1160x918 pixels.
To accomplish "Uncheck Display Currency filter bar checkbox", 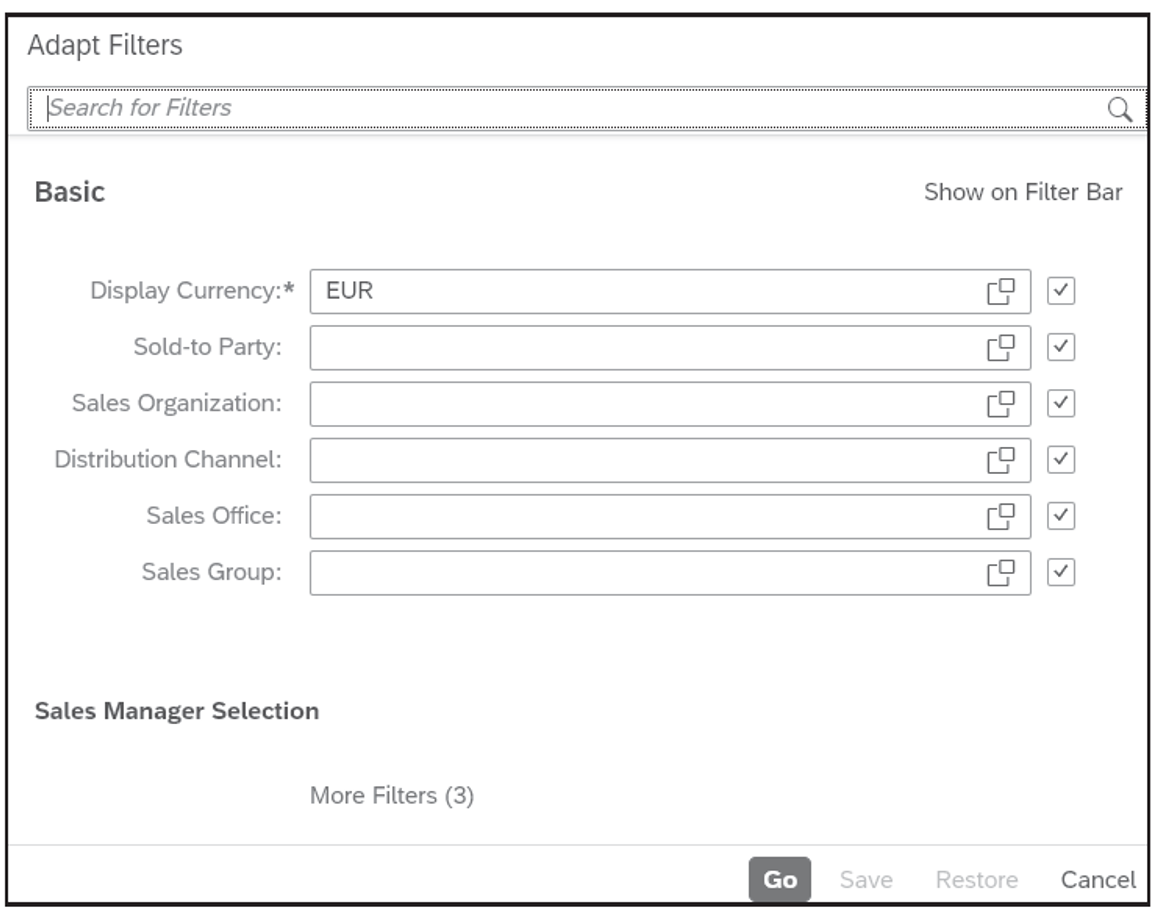I will click(1063, 288).
